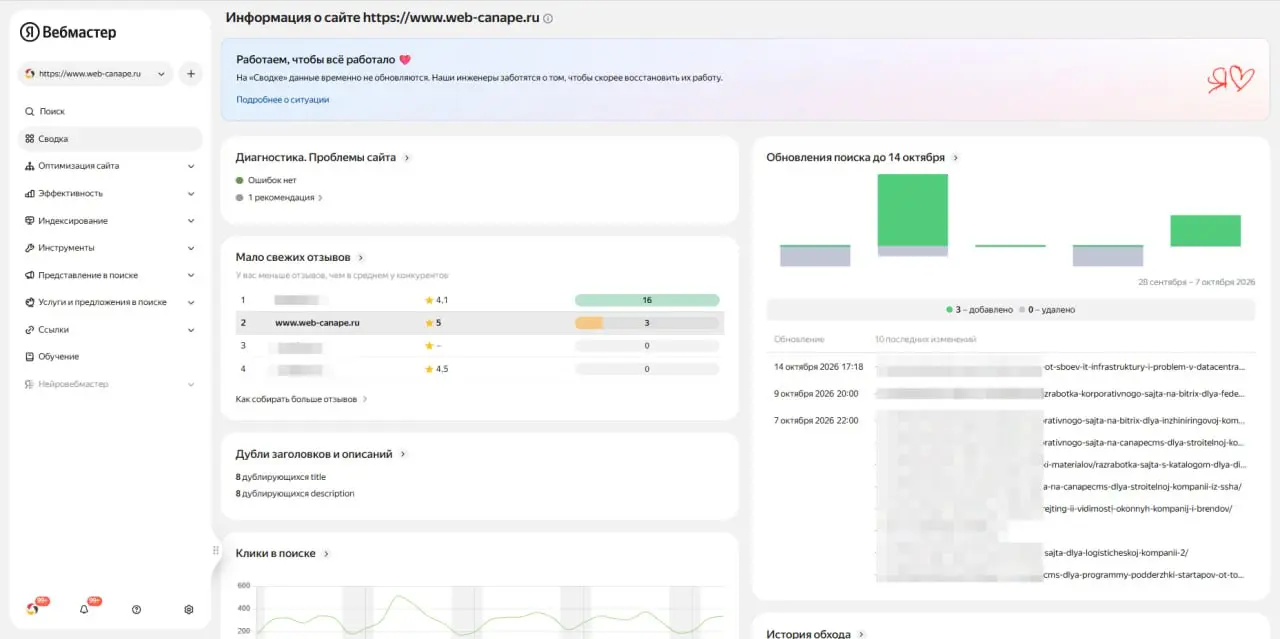Open Индексирование menu label
Image resolution: width=1280 pixels, height=639 pixels.
click(73, 220)
